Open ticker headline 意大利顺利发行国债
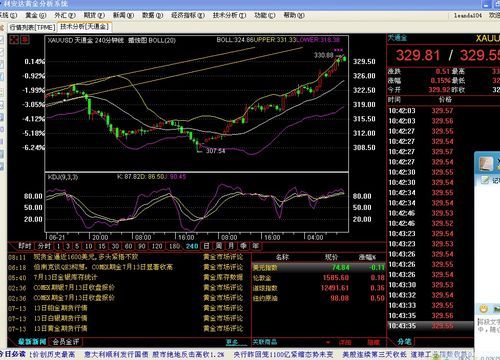 [x=116, y=354]
